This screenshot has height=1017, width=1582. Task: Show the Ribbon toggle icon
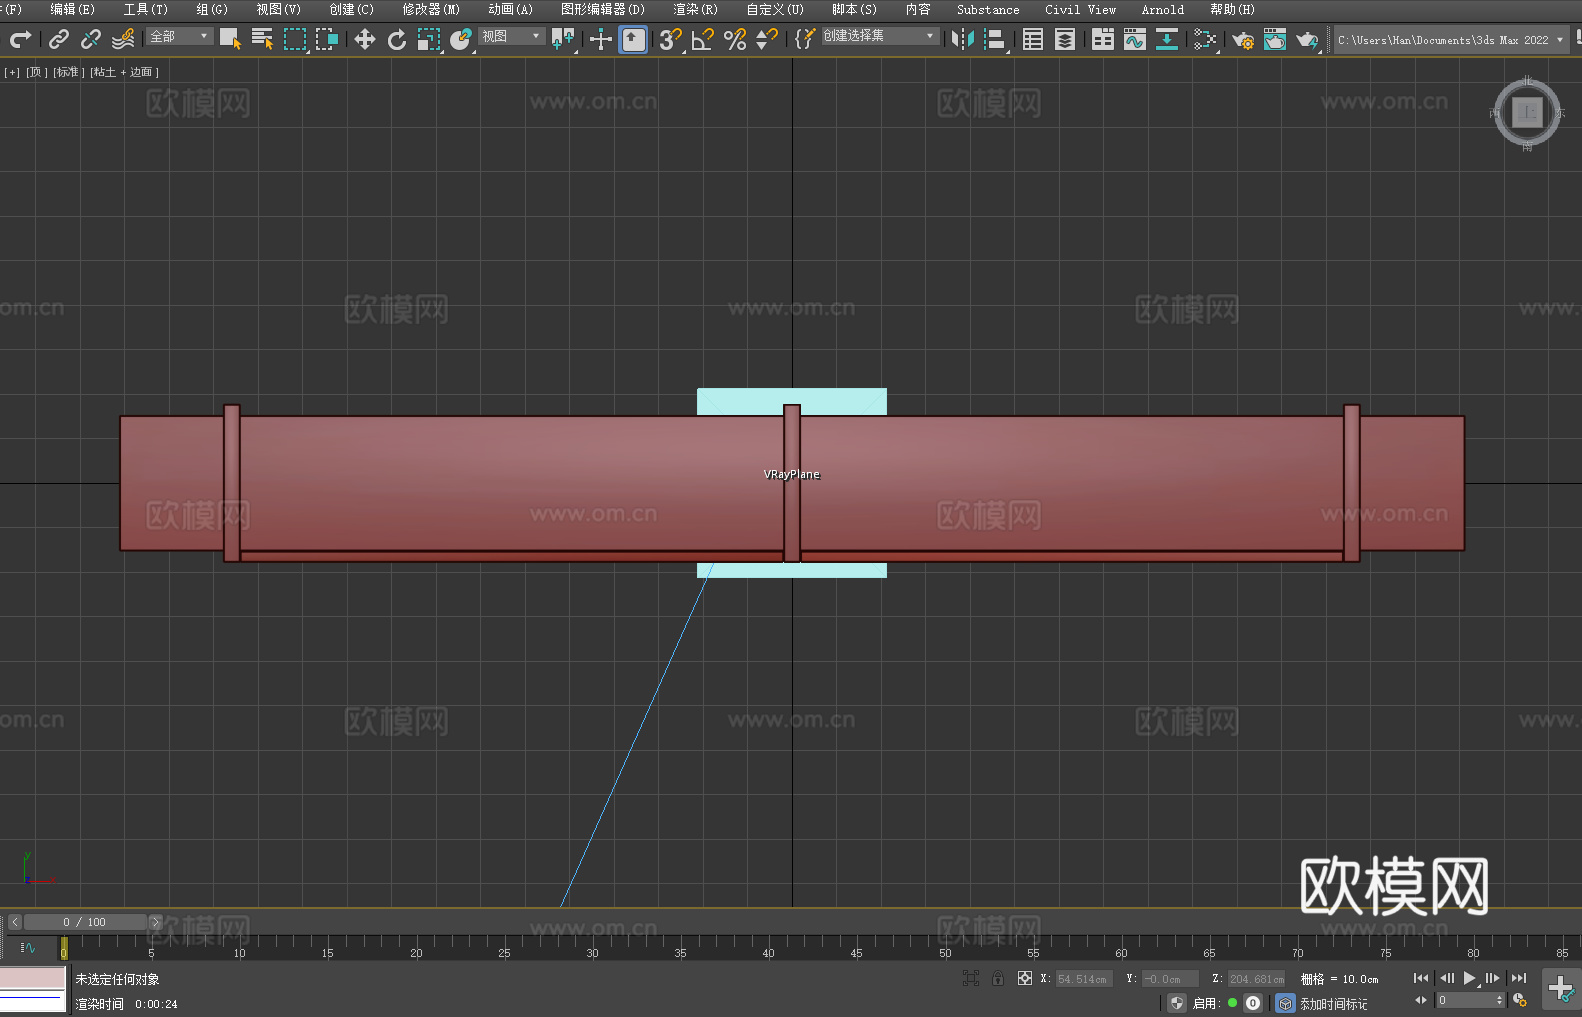[1103, 39]
